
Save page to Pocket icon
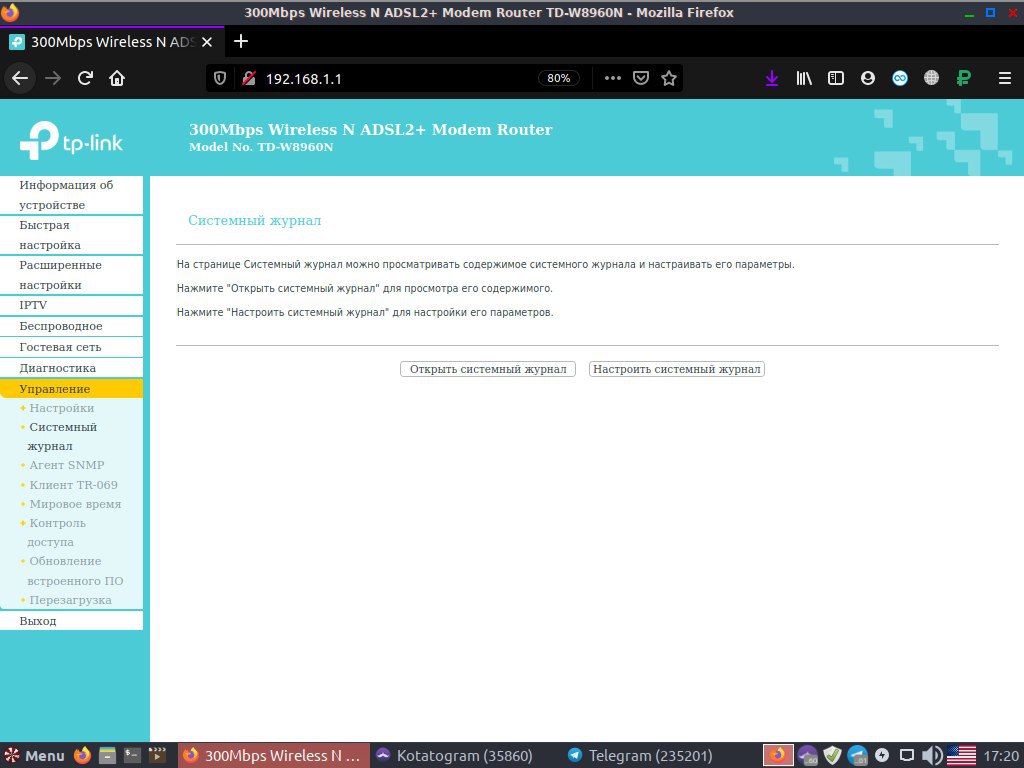click(x=641, y=78)
